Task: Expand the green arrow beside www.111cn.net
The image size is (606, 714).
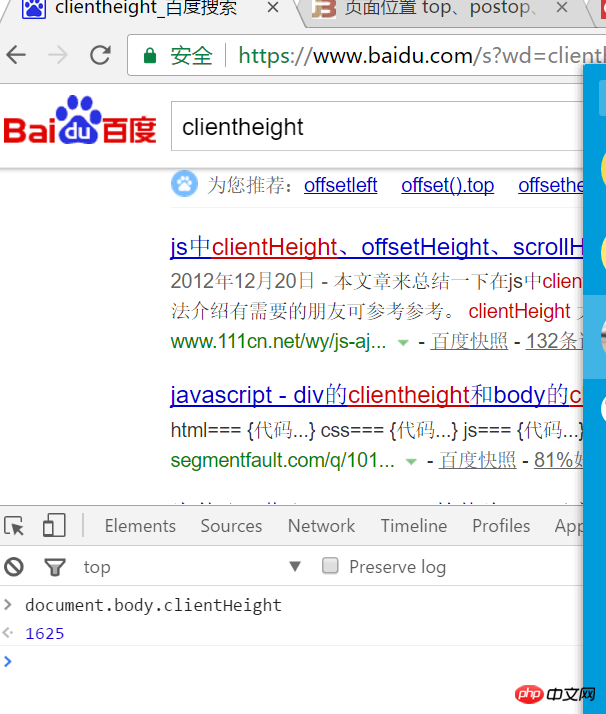Action: (x=403, y=343)
